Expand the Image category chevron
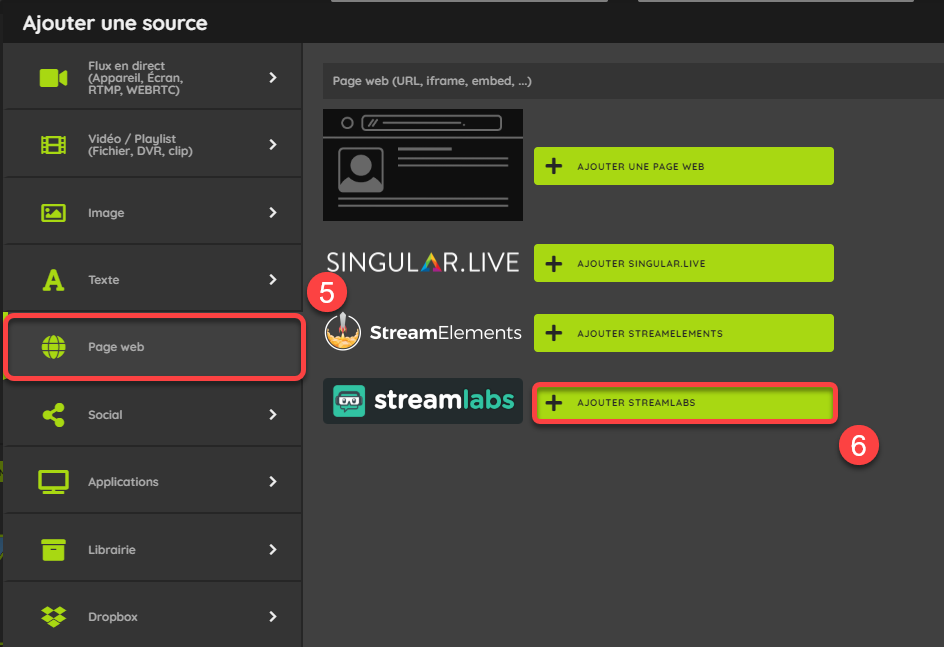The height and width of the screenshot is (647, 944). point(273,212)
